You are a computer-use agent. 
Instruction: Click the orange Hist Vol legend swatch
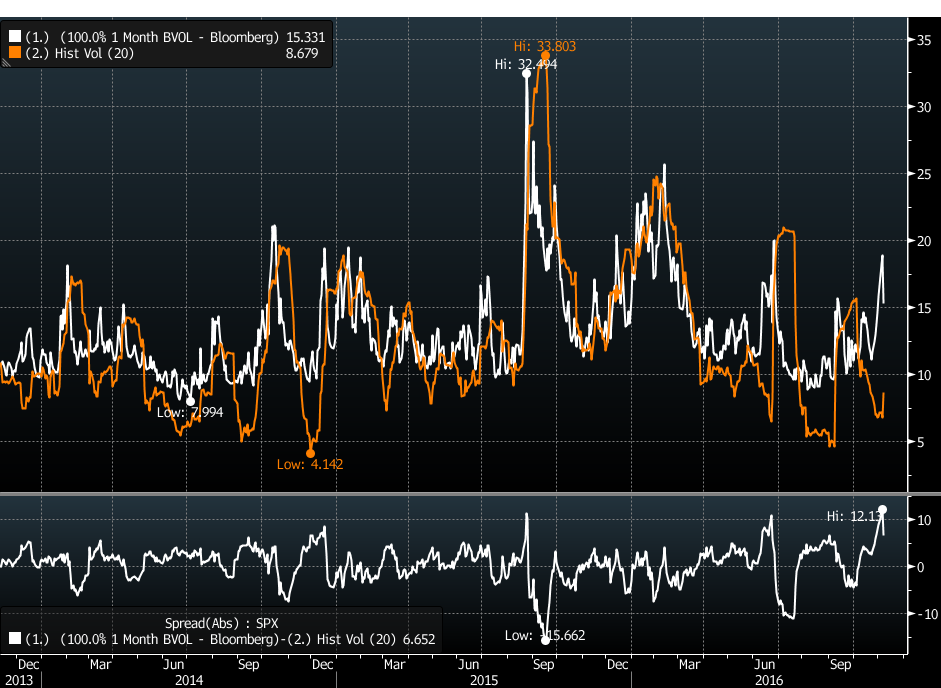point(14,52)
